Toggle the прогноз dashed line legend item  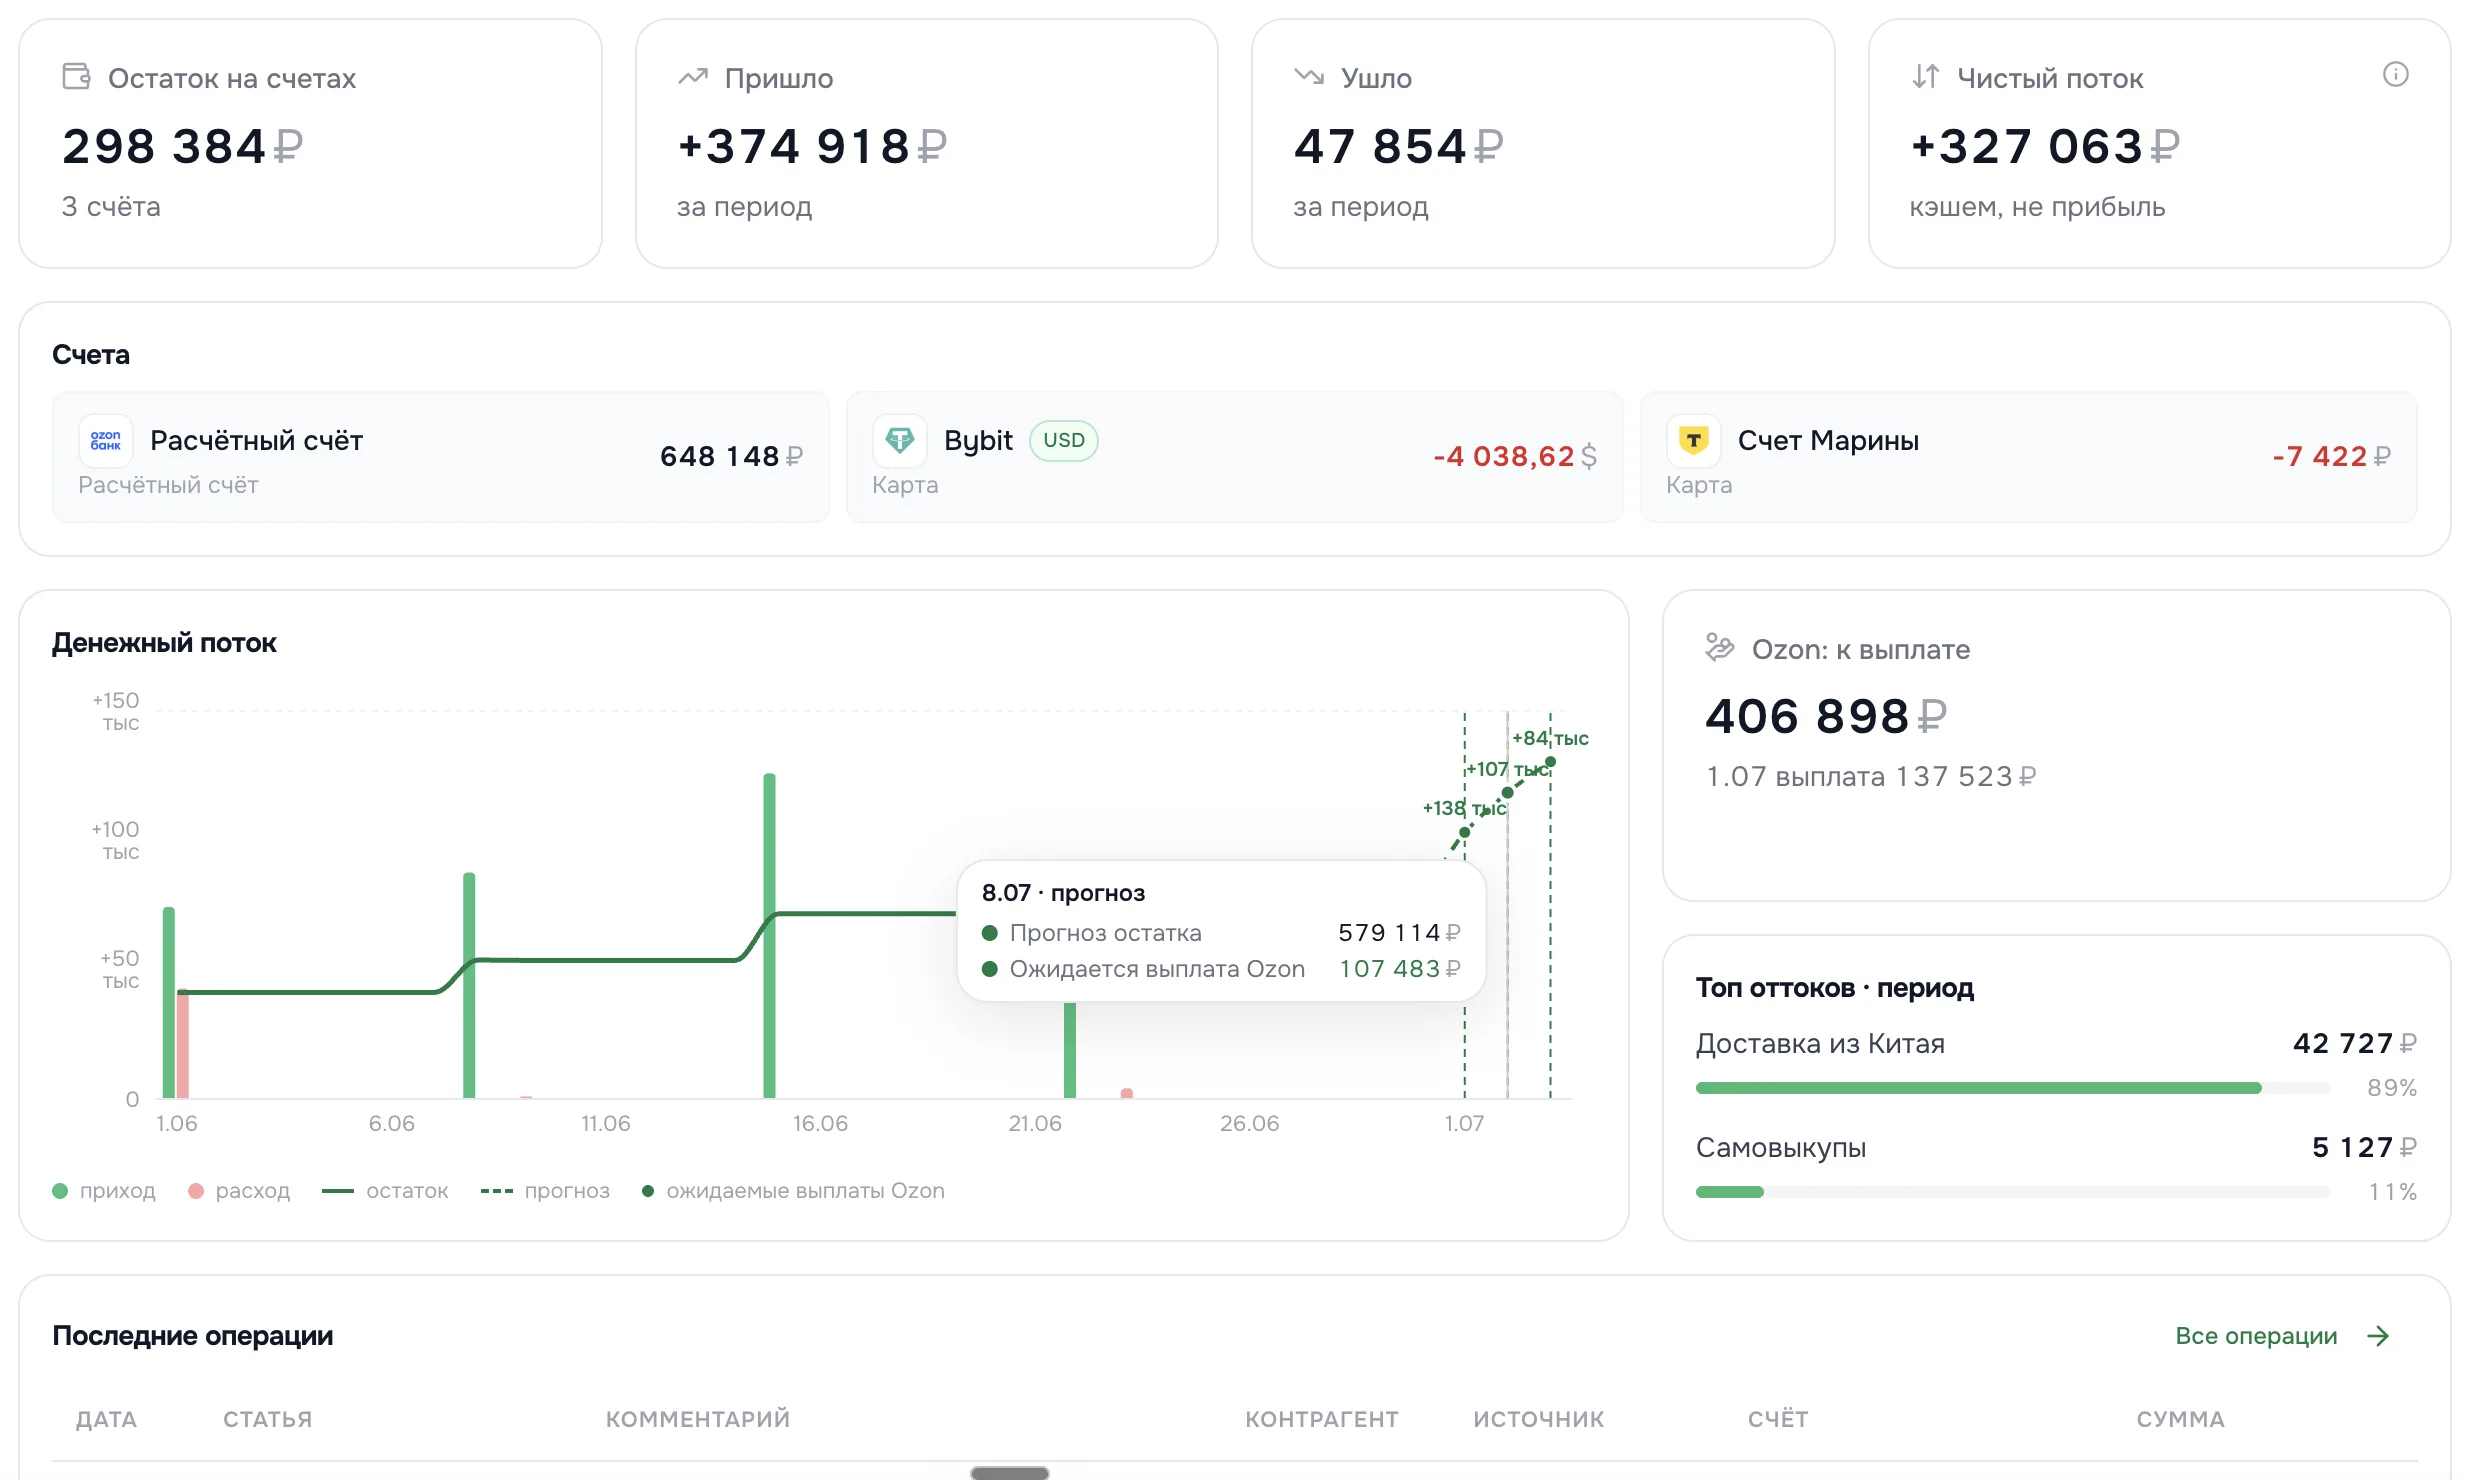click(545, 1191)
